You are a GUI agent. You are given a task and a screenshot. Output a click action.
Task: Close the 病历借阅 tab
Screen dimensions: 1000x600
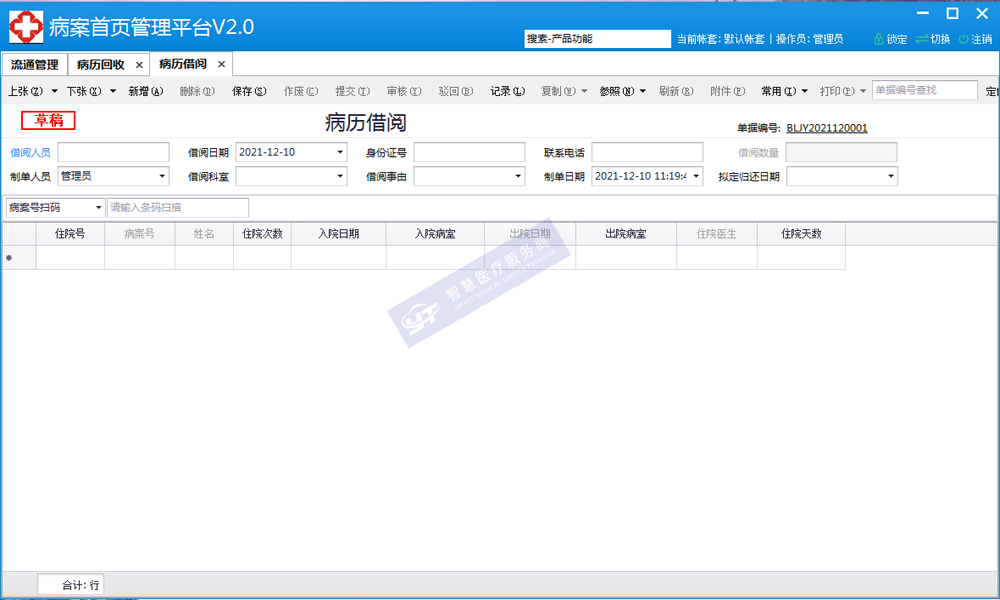coord(222,64)
